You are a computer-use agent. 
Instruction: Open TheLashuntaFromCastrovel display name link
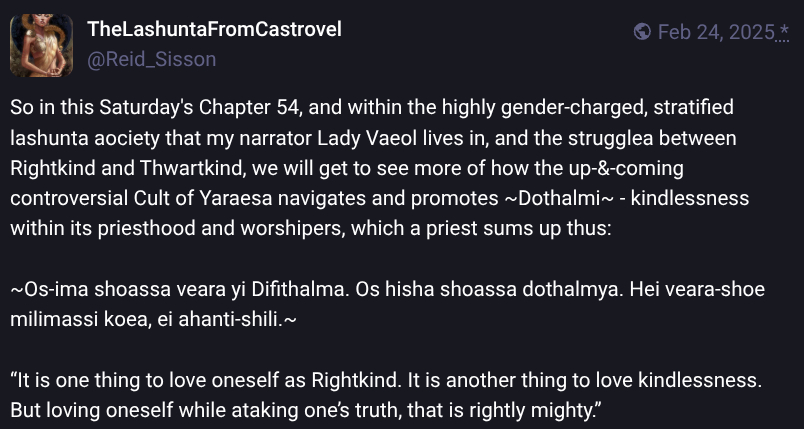(214, 29)
